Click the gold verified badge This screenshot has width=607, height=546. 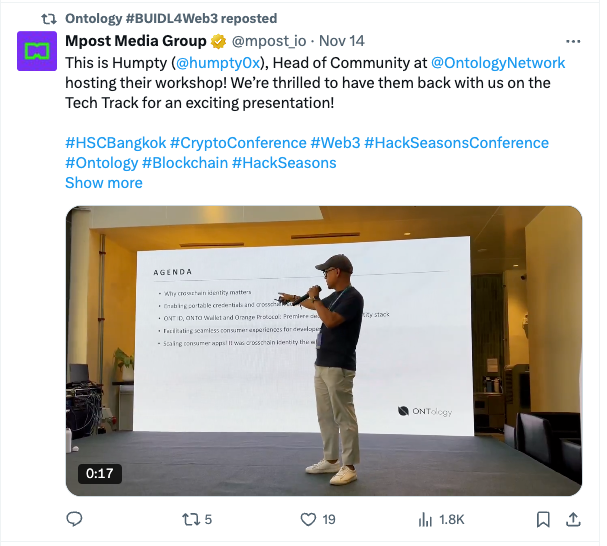coord(216,42)
